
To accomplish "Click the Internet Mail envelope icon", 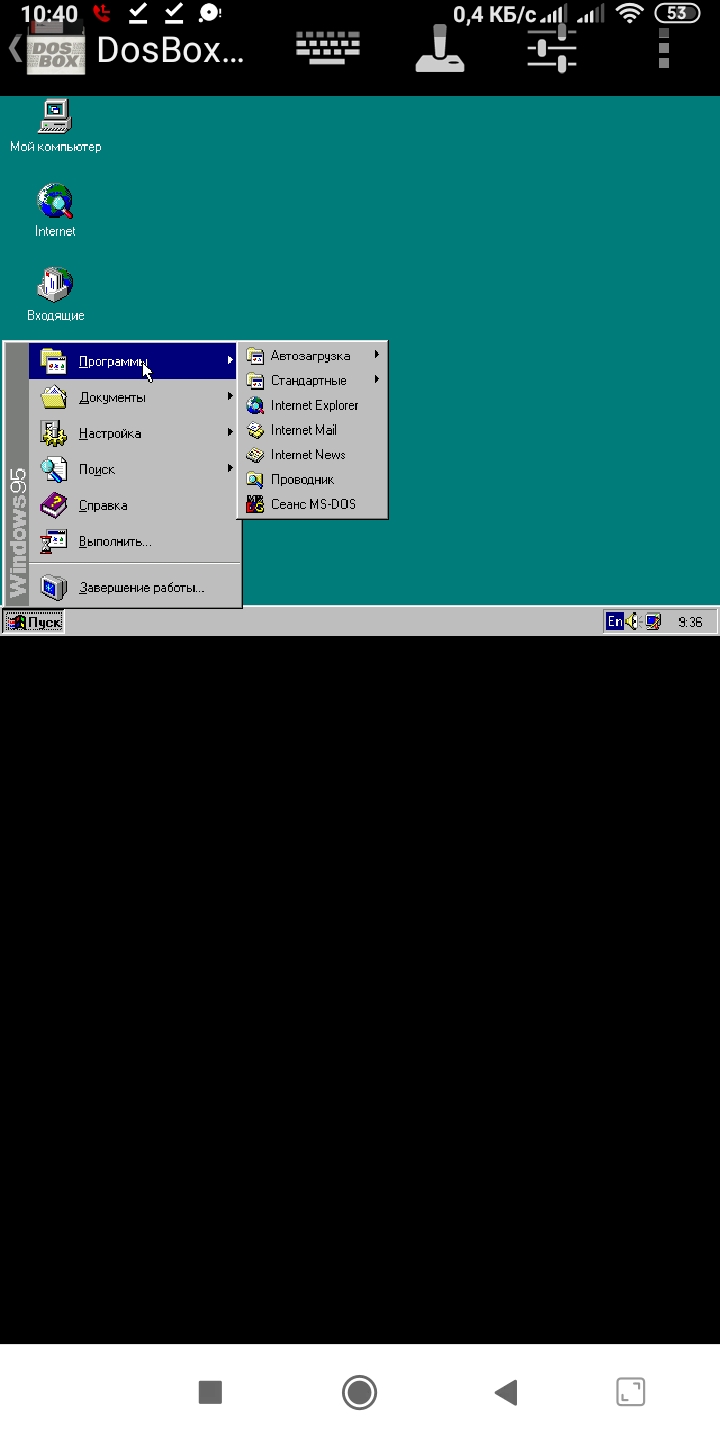I will tap(255, 430).
